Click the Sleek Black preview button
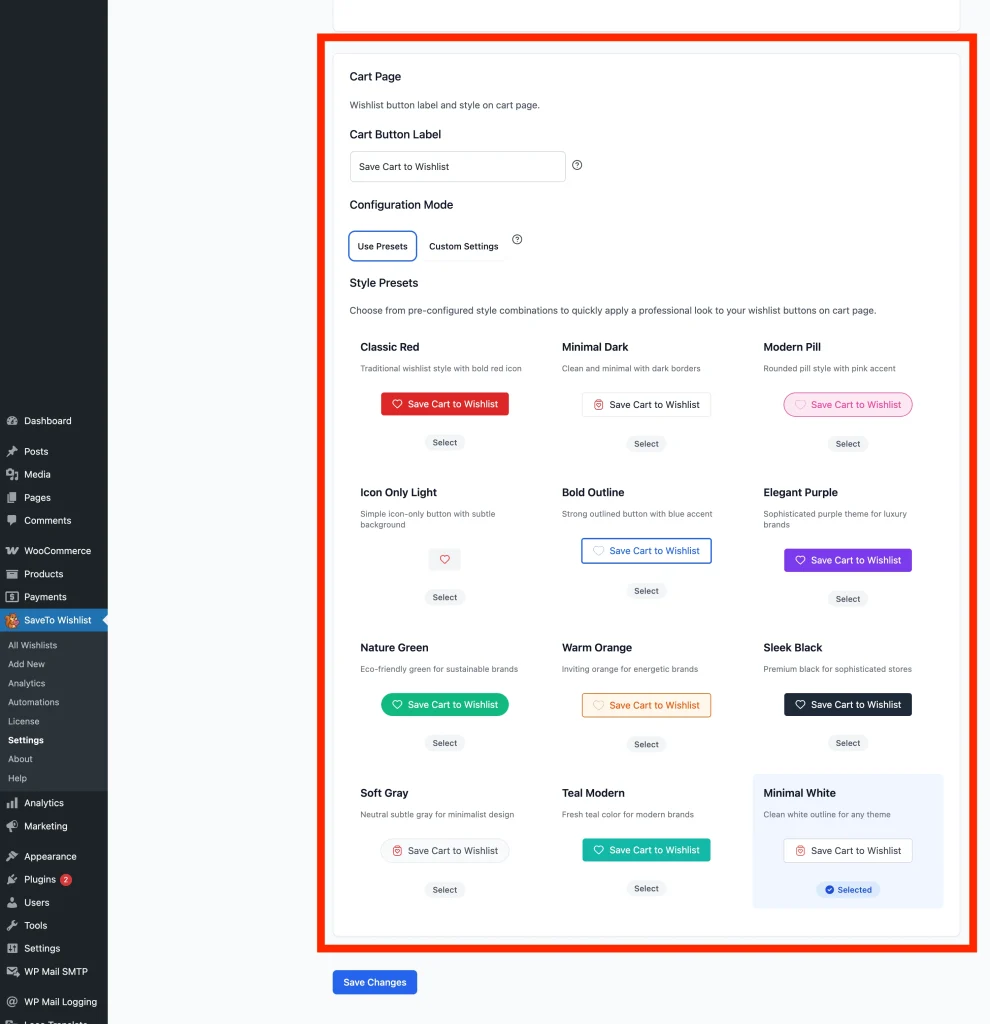The image size is (990, 1024). click(x=848, y=705)
